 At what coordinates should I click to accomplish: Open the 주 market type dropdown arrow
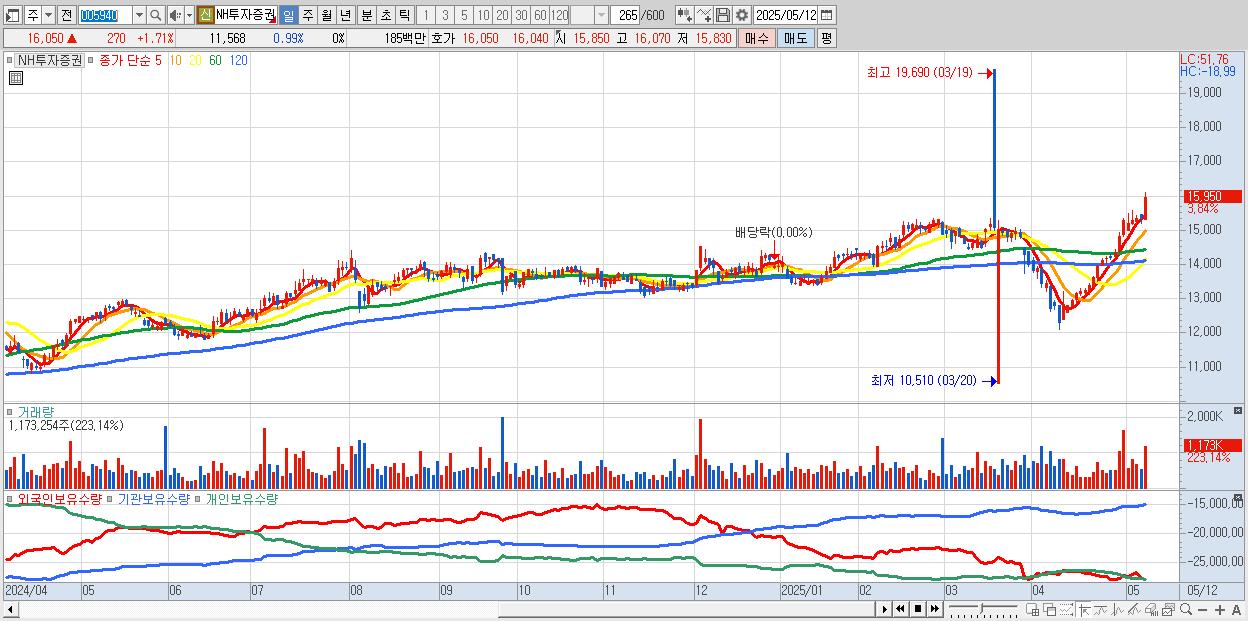pyautogui.click(x=48, y=15)
